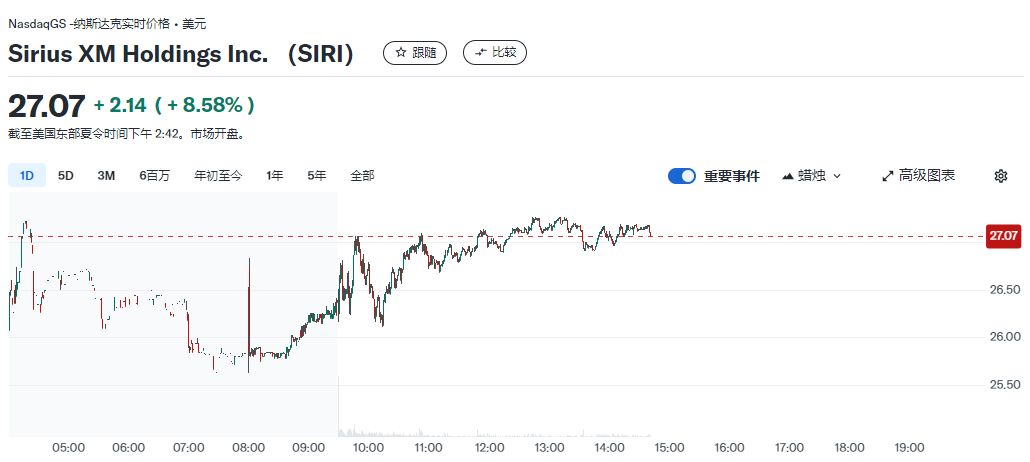Select the 年初至今 range tab
Viewport: 1030px width, 462px height.
click(x=218, y=175)
